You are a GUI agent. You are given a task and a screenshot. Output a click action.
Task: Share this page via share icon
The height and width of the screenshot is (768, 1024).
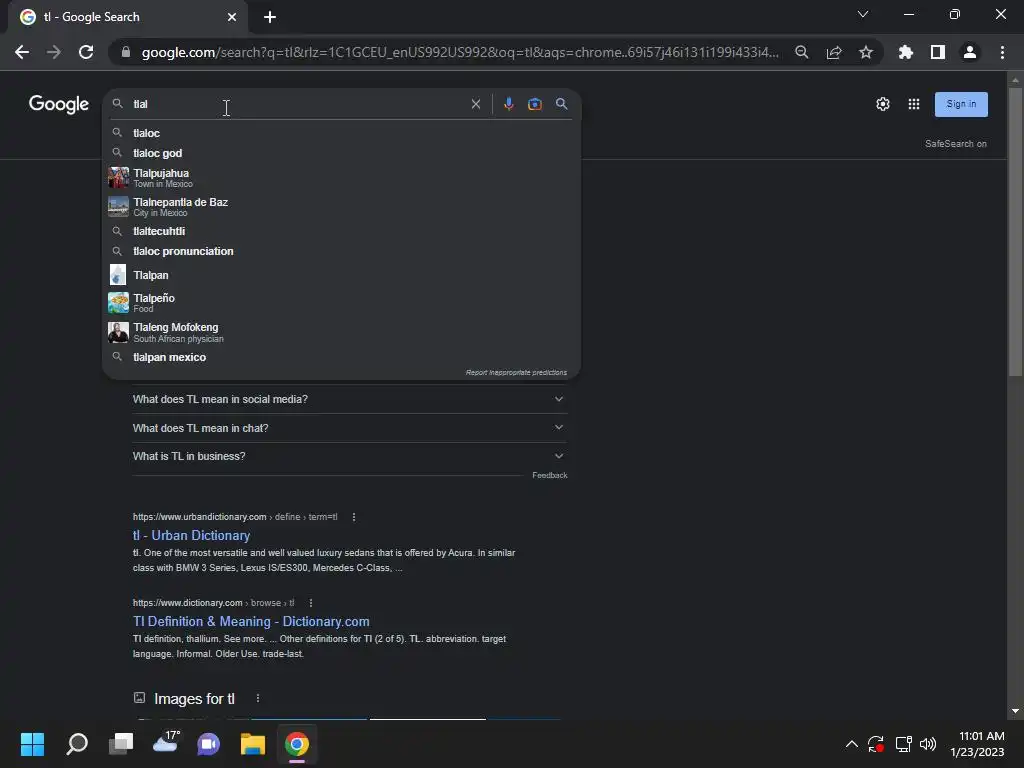[834, 52]
